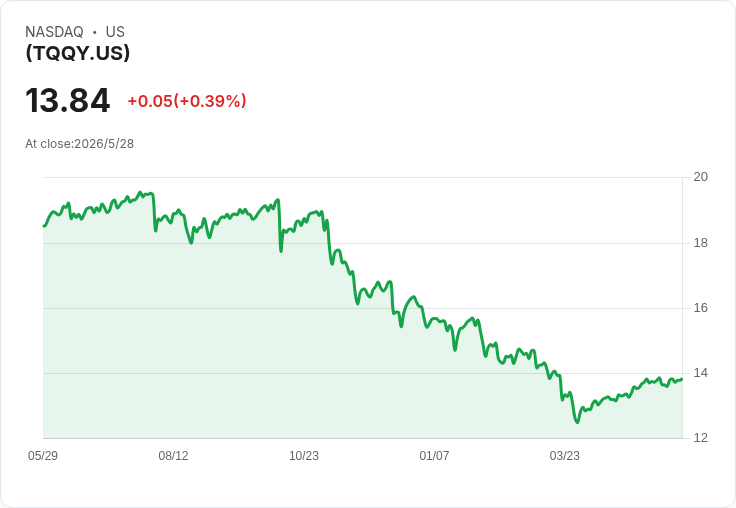Click the 18 y-axis price label
Viewport: 736px width, 508px height.
point(700,243)
